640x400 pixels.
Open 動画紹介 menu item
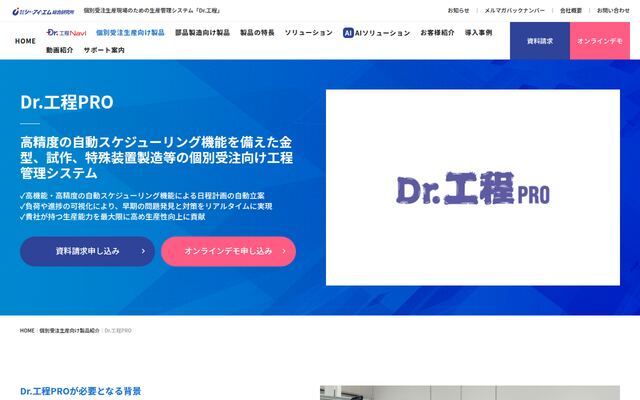(x=60, y=50)
